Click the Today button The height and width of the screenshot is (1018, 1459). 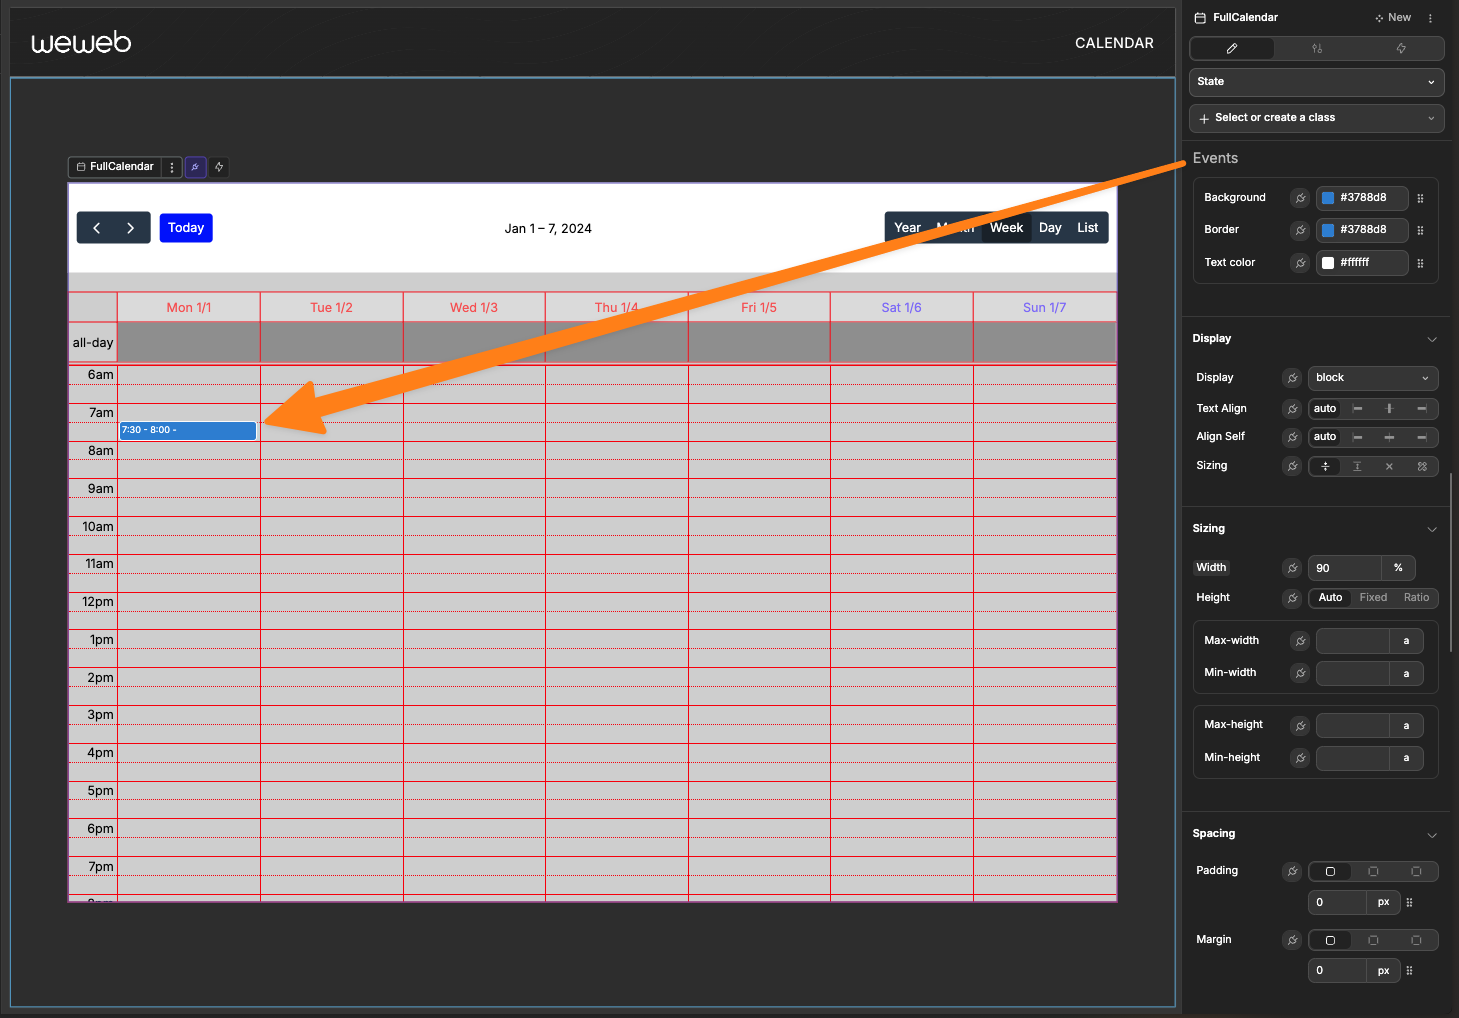186,228
